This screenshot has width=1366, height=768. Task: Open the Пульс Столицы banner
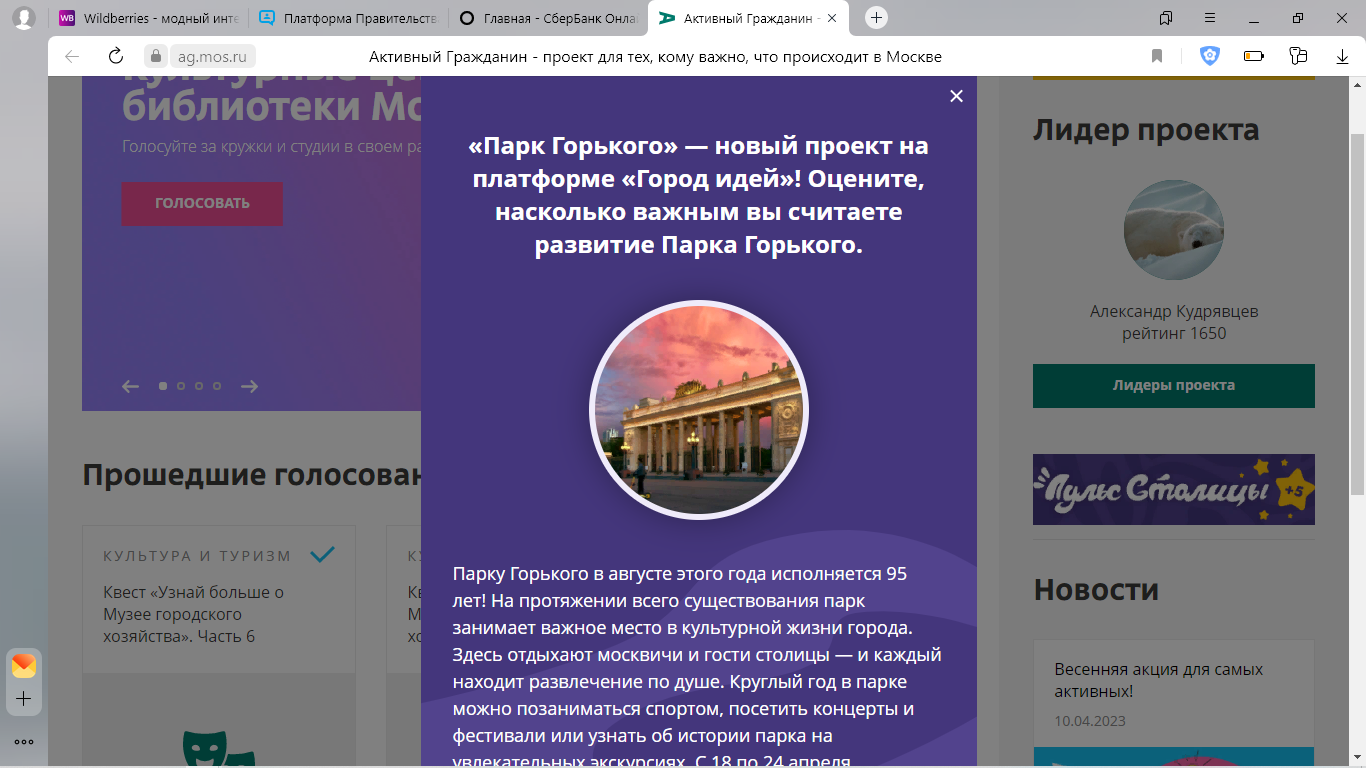1174,490
